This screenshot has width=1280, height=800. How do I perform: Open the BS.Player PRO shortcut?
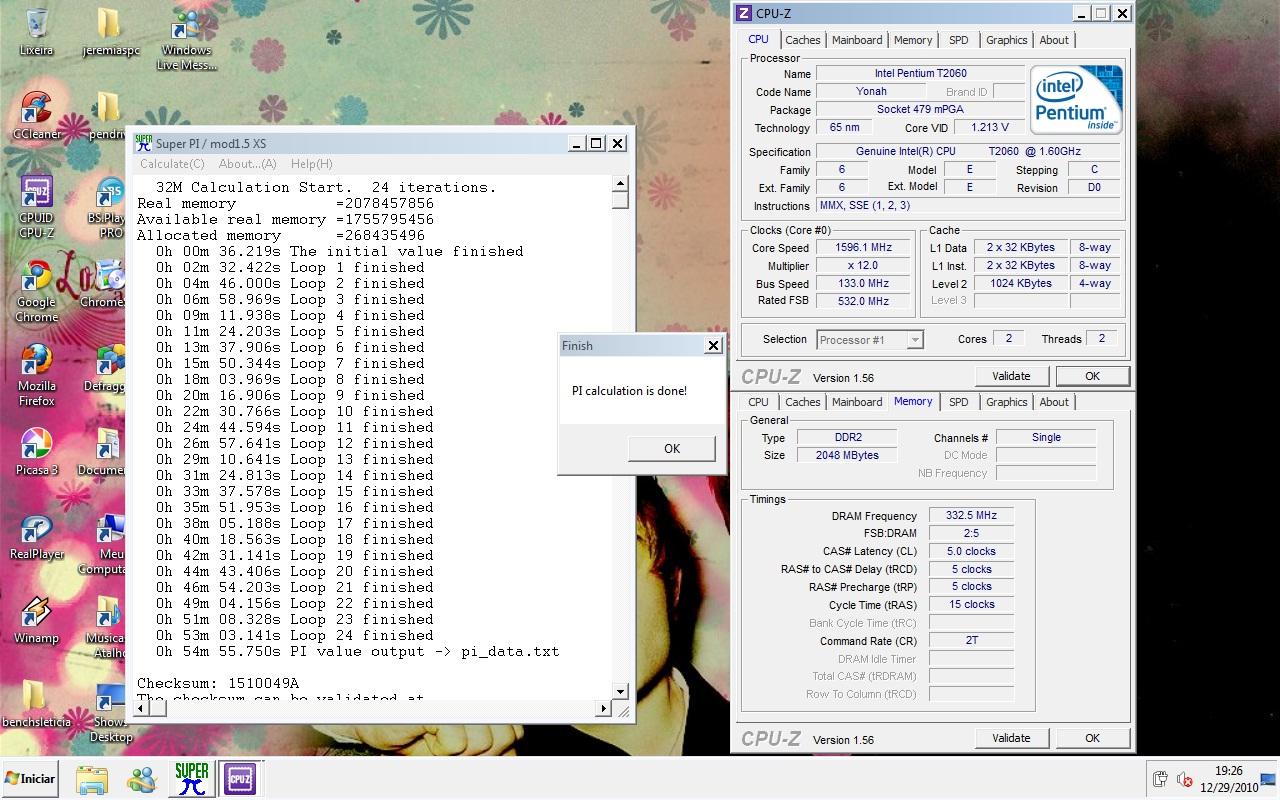[x=108, y=207]
